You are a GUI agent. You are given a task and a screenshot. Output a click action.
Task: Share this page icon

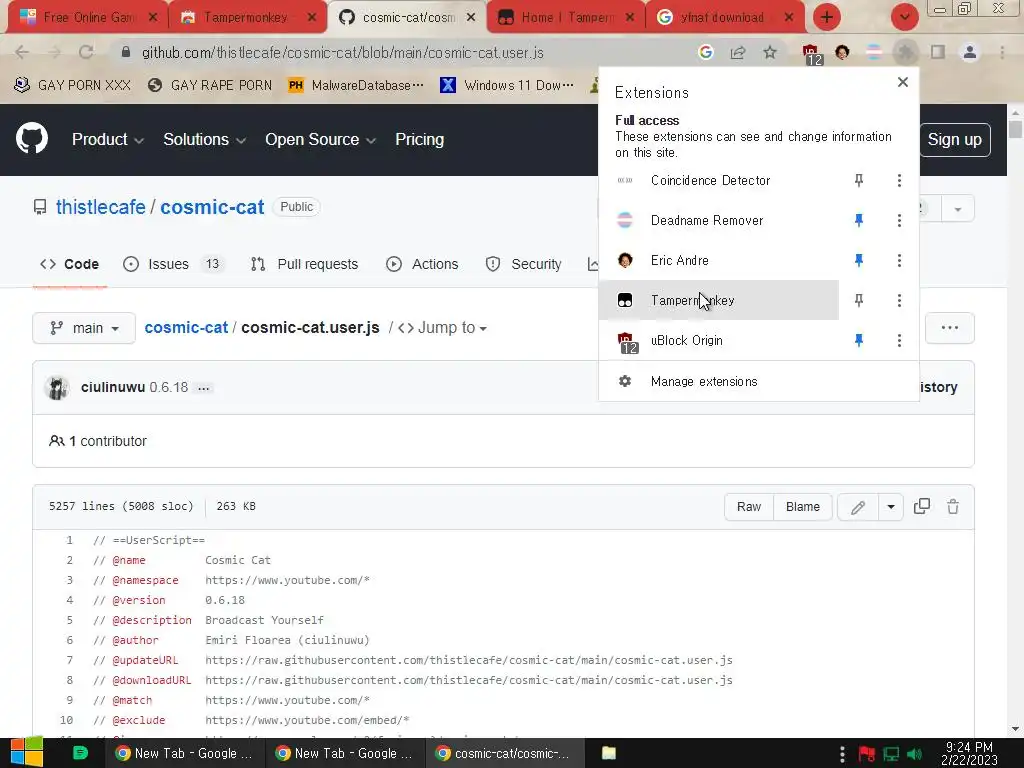coord(738,52)
